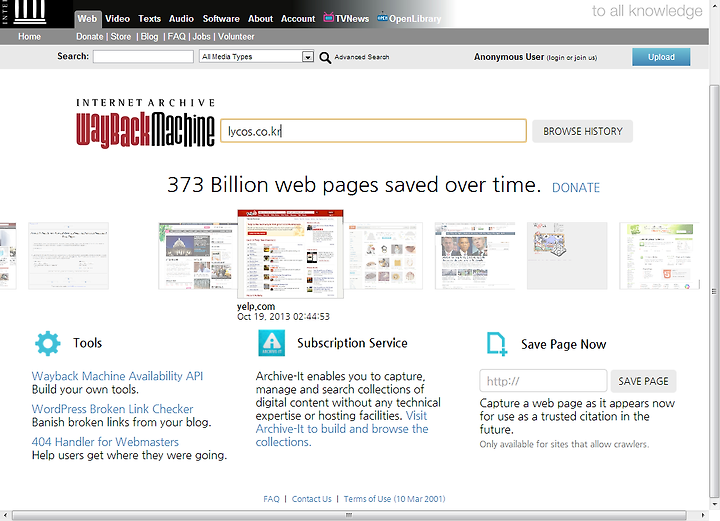Go to the Home link
The width and height of the screenshot is (720, 521).
click(29, 36)
